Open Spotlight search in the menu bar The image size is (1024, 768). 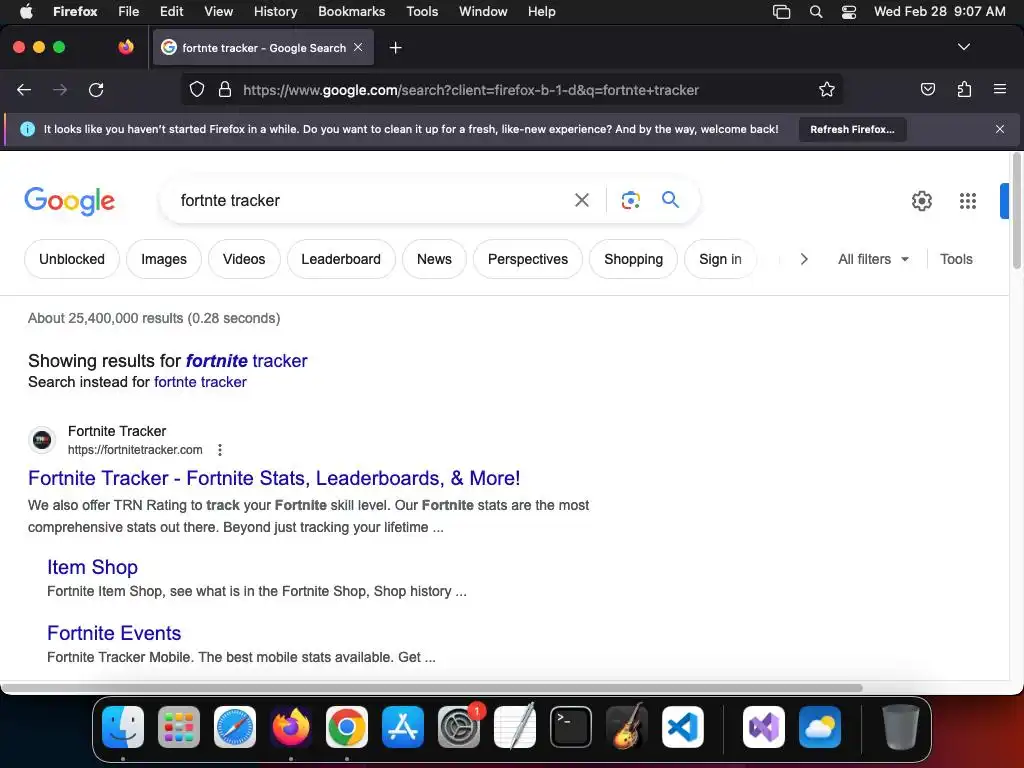point(816,12)
